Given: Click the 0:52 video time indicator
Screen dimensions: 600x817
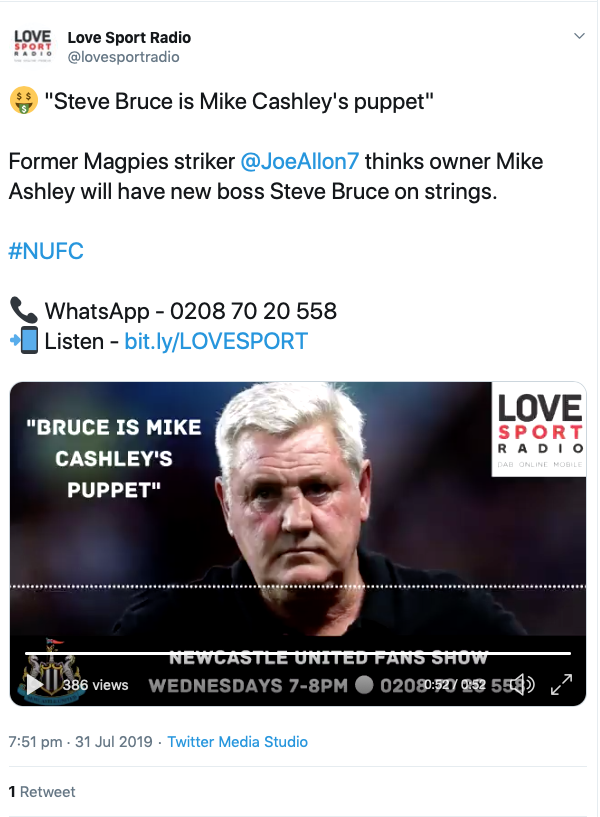Looking at the screenshot, I should pyautogui.click(x=455, y=684).
